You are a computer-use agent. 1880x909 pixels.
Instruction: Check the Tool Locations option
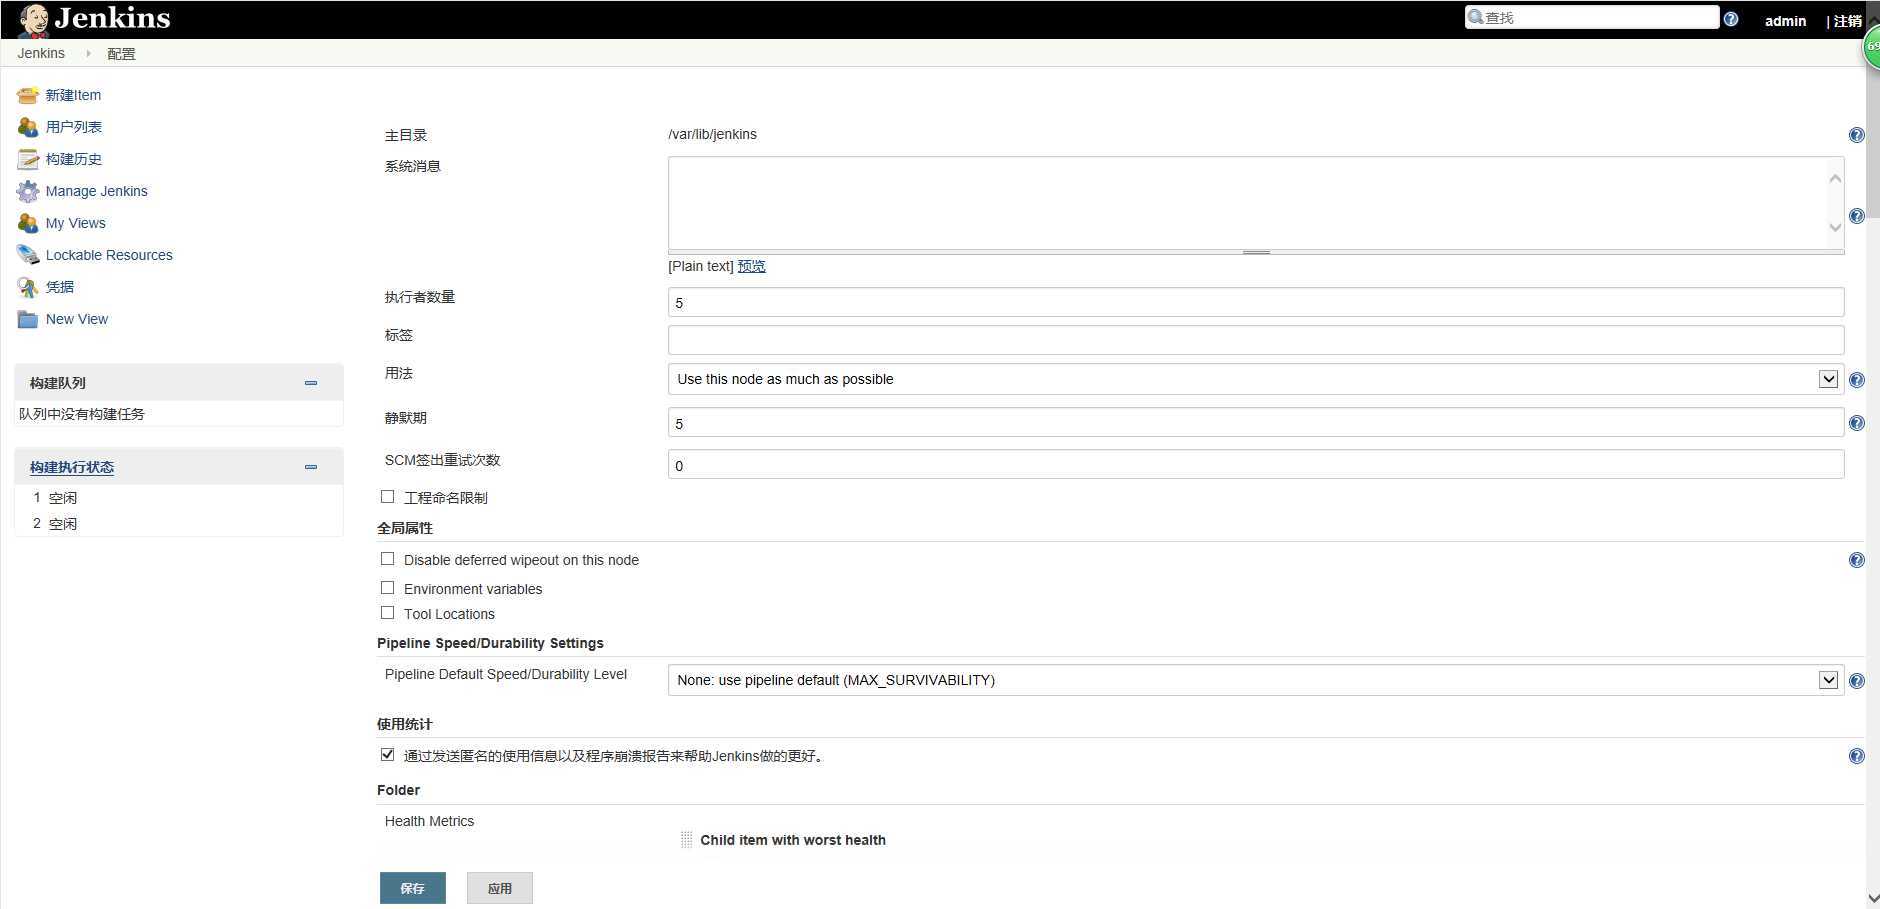point(387,613)
